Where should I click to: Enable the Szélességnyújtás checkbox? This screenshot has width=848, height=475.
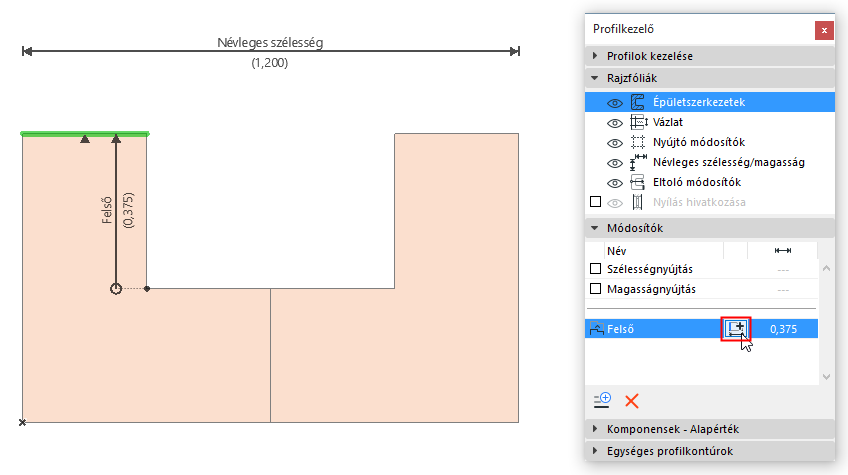click(595, 269)
